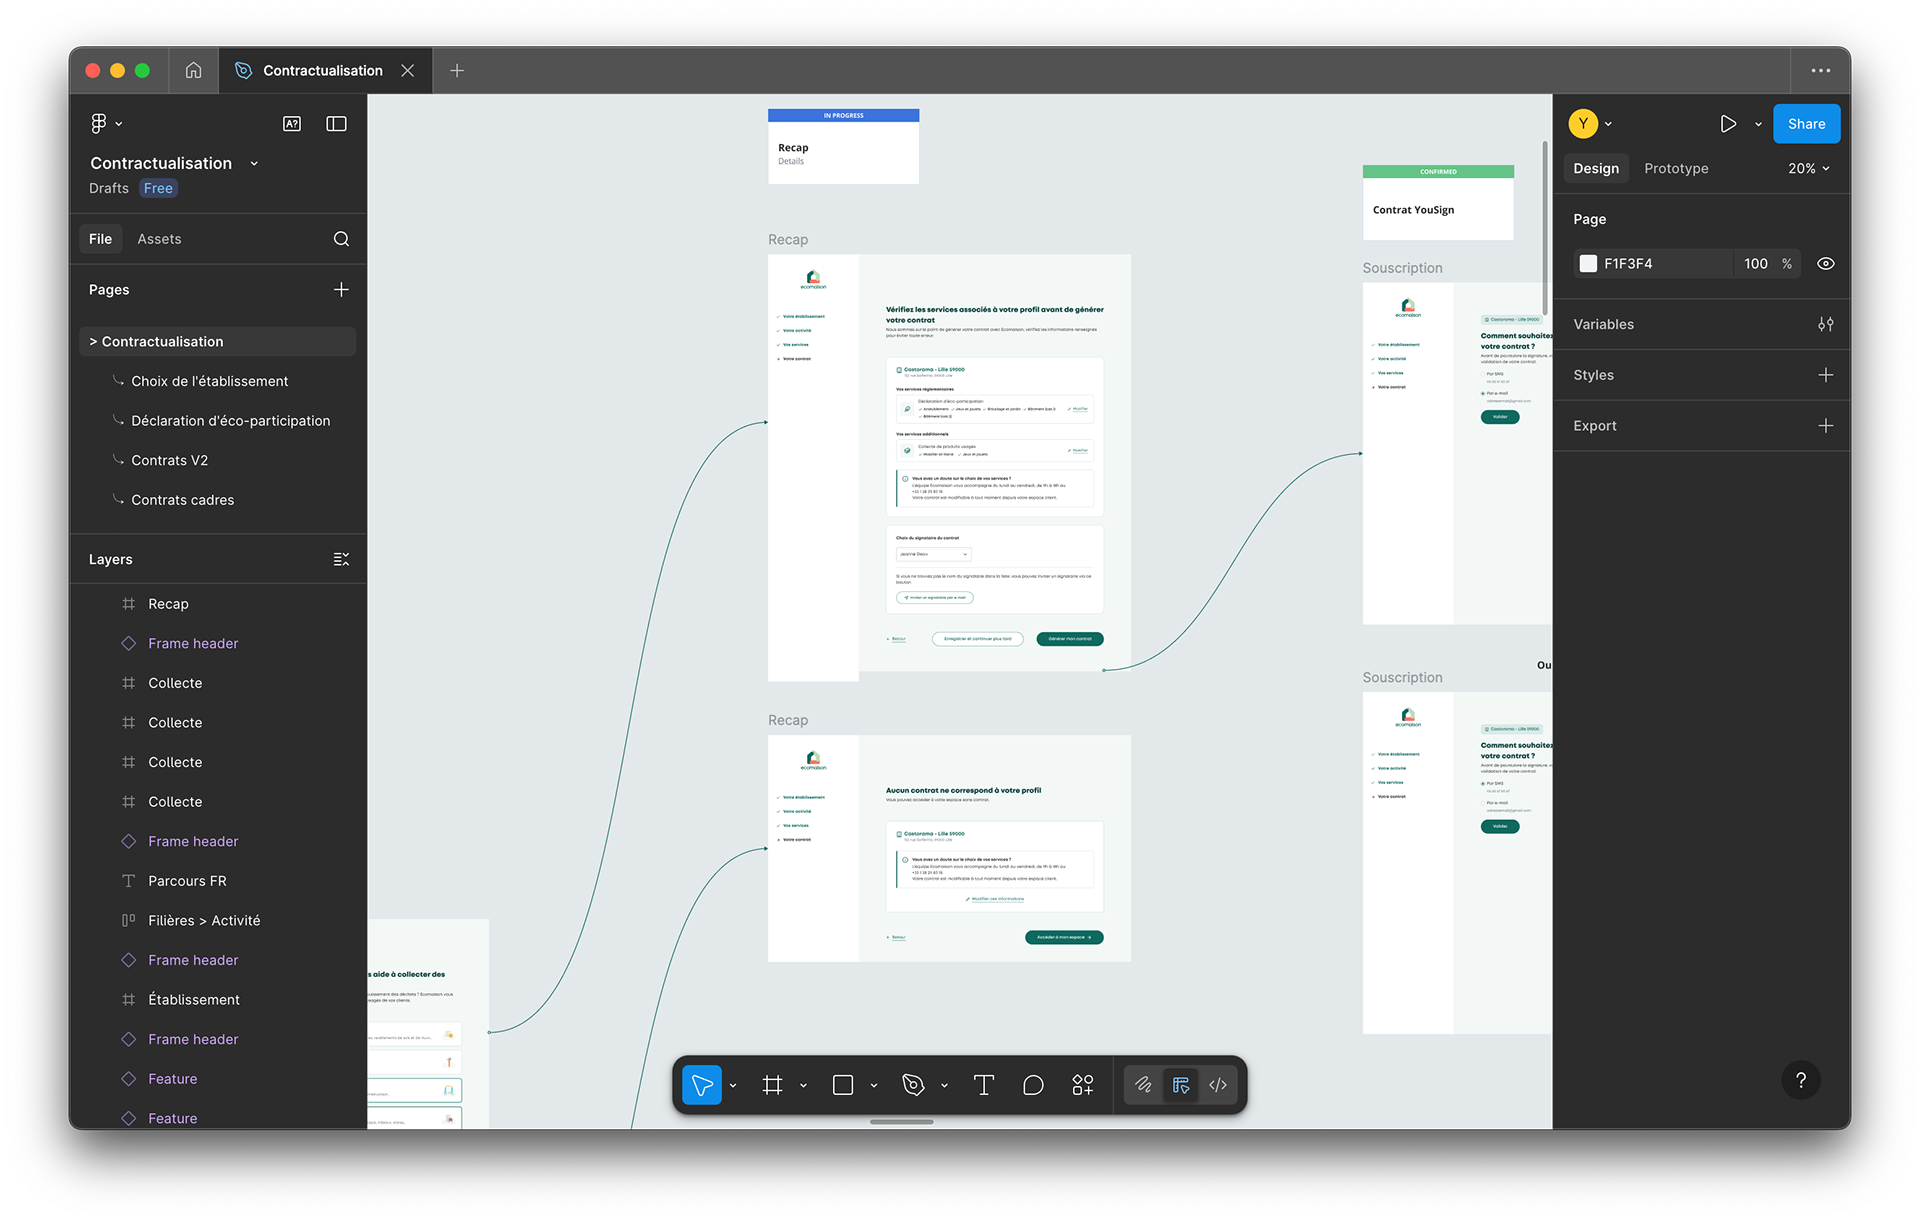Expand Contractualisation file name dropdown

(254, 164)
